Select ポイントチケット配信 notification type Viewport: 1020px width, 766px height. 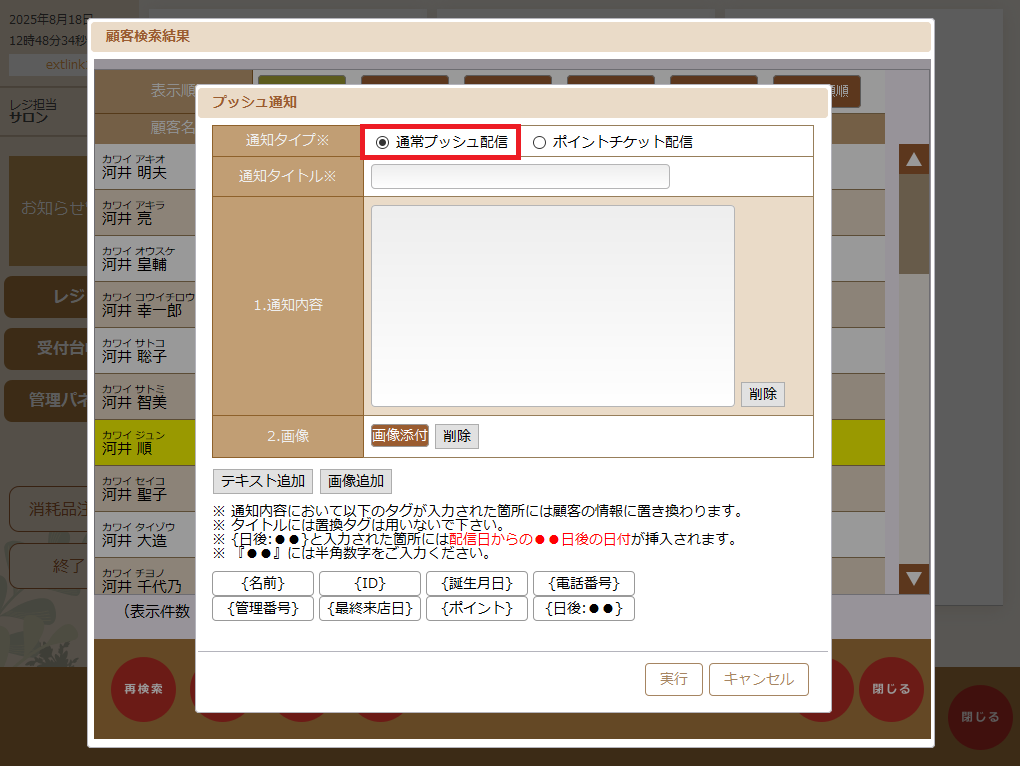[541, 141]
